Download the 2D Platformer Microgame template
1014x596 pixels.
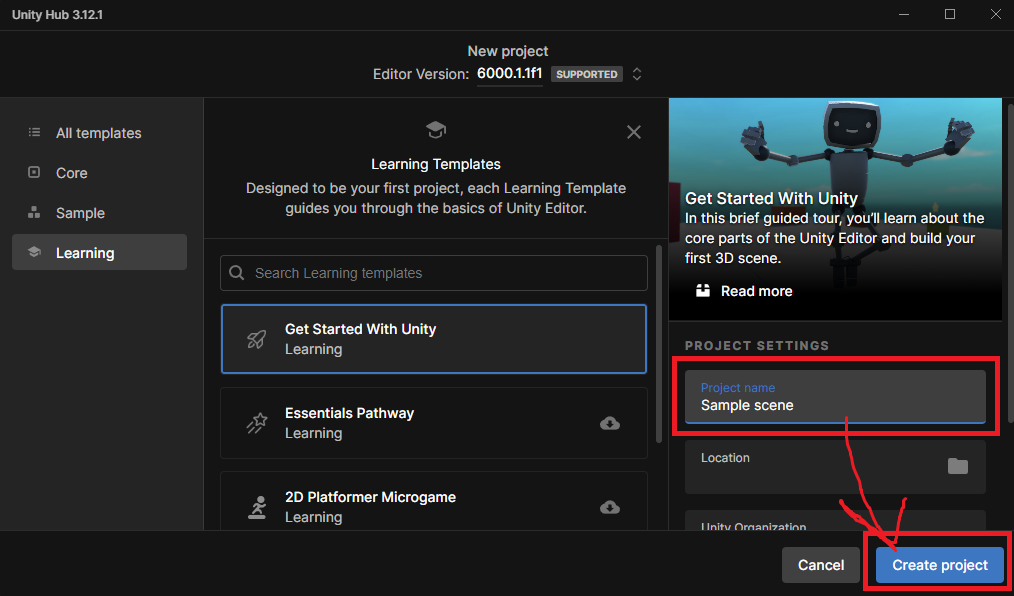coord(610,507)
